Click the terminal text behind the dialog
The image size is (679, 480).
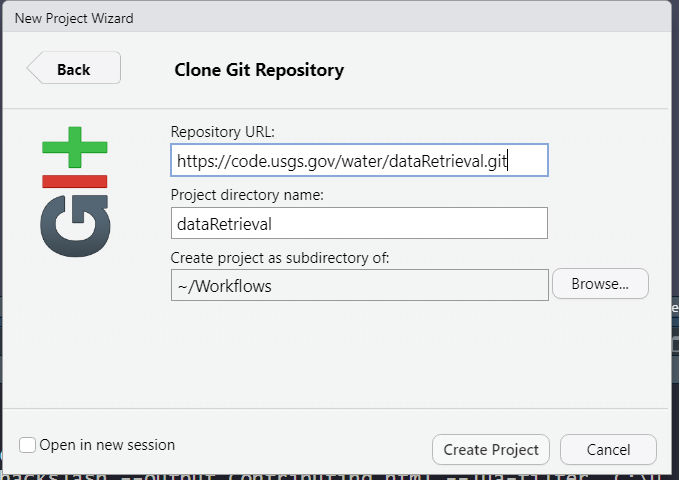coord(300,475)
